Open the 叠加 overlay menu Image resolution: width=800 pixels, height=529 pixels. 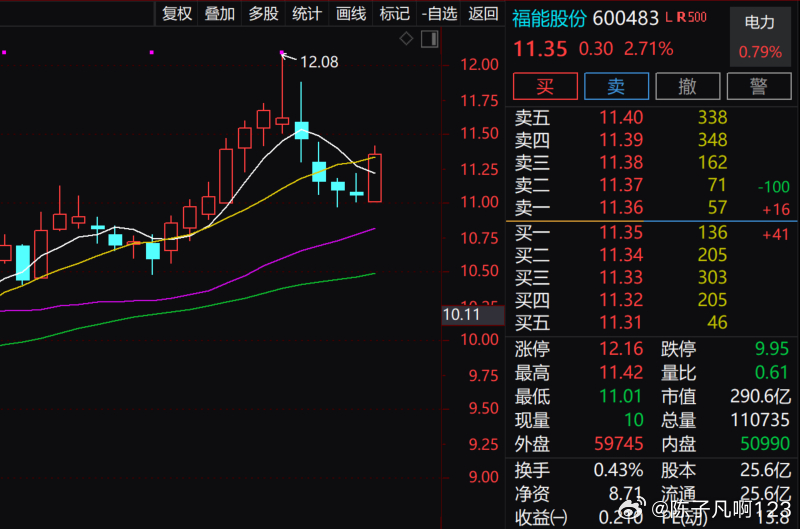[219, 13]
